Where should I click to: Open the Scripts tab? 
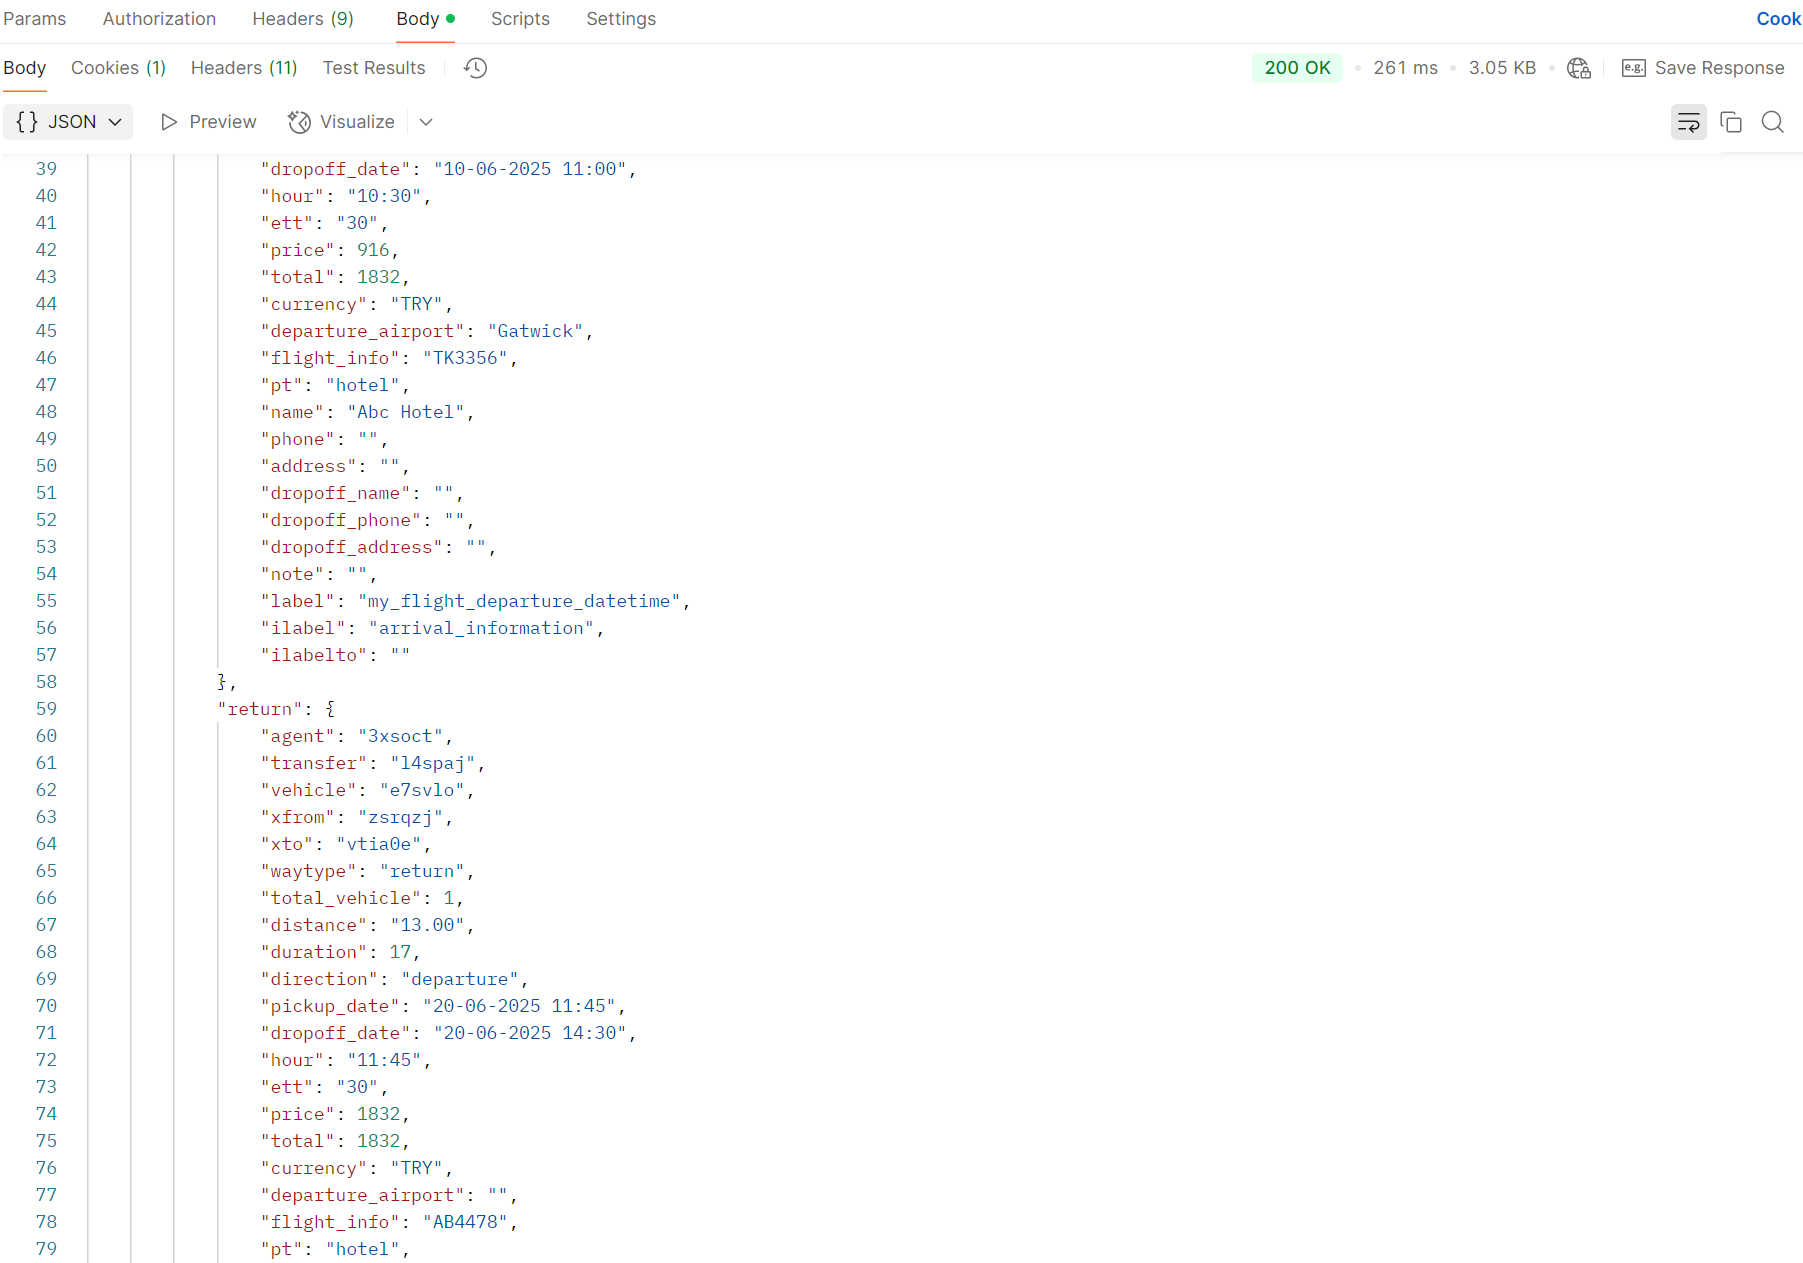pos(520,19)
